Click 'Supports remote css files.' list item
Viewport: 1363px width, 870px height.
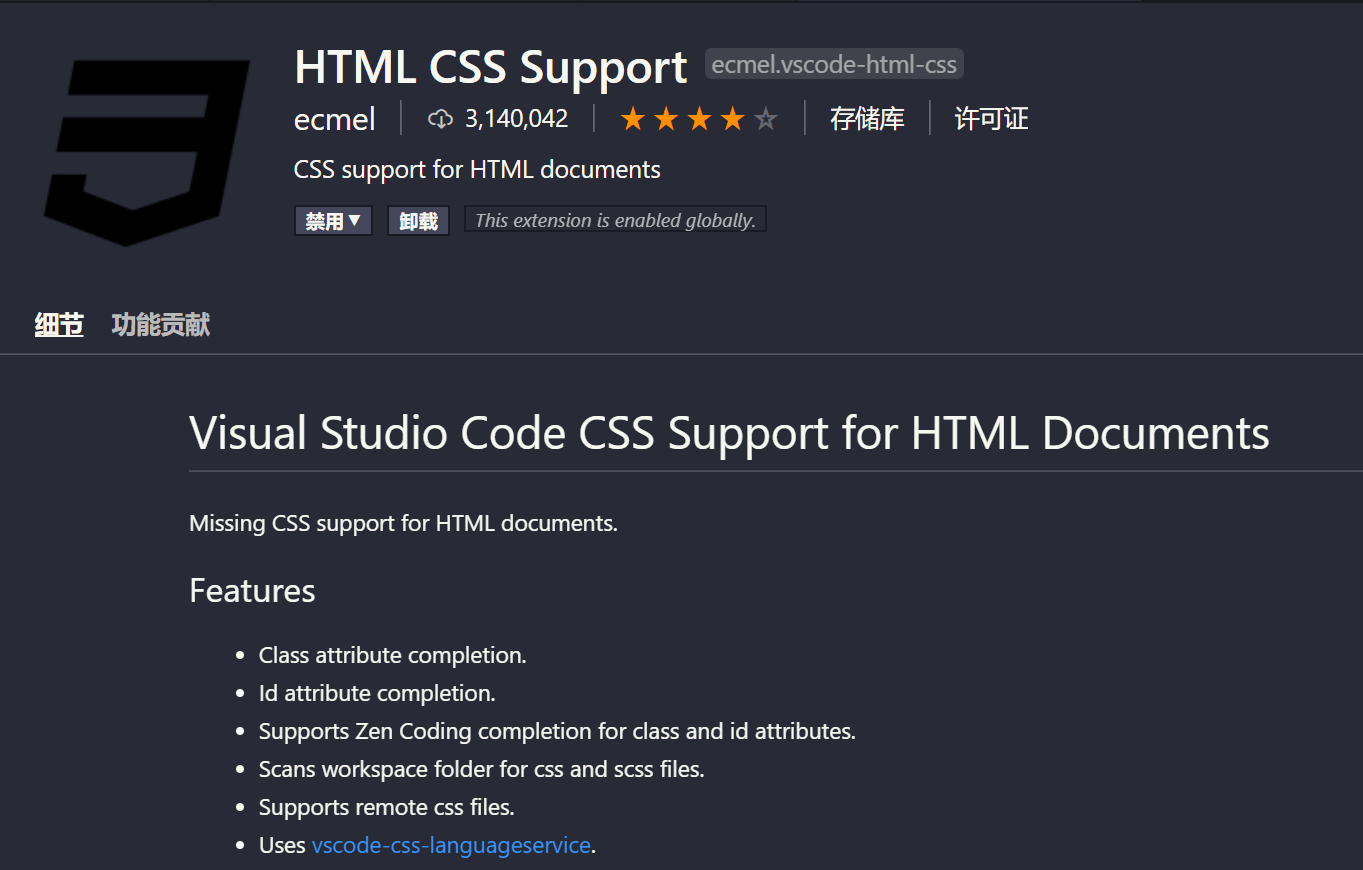[386, 807]
